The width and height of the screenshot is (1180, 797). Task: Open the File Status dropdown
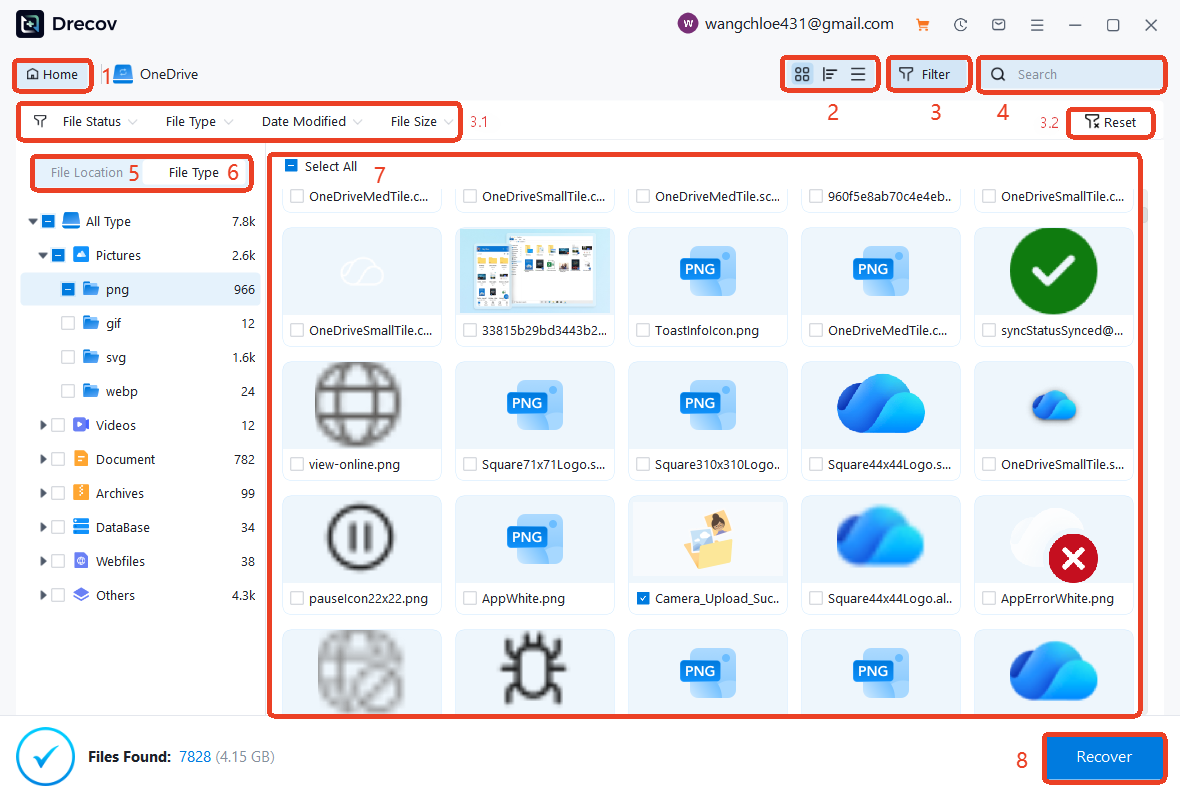click(x=91, y=121)
